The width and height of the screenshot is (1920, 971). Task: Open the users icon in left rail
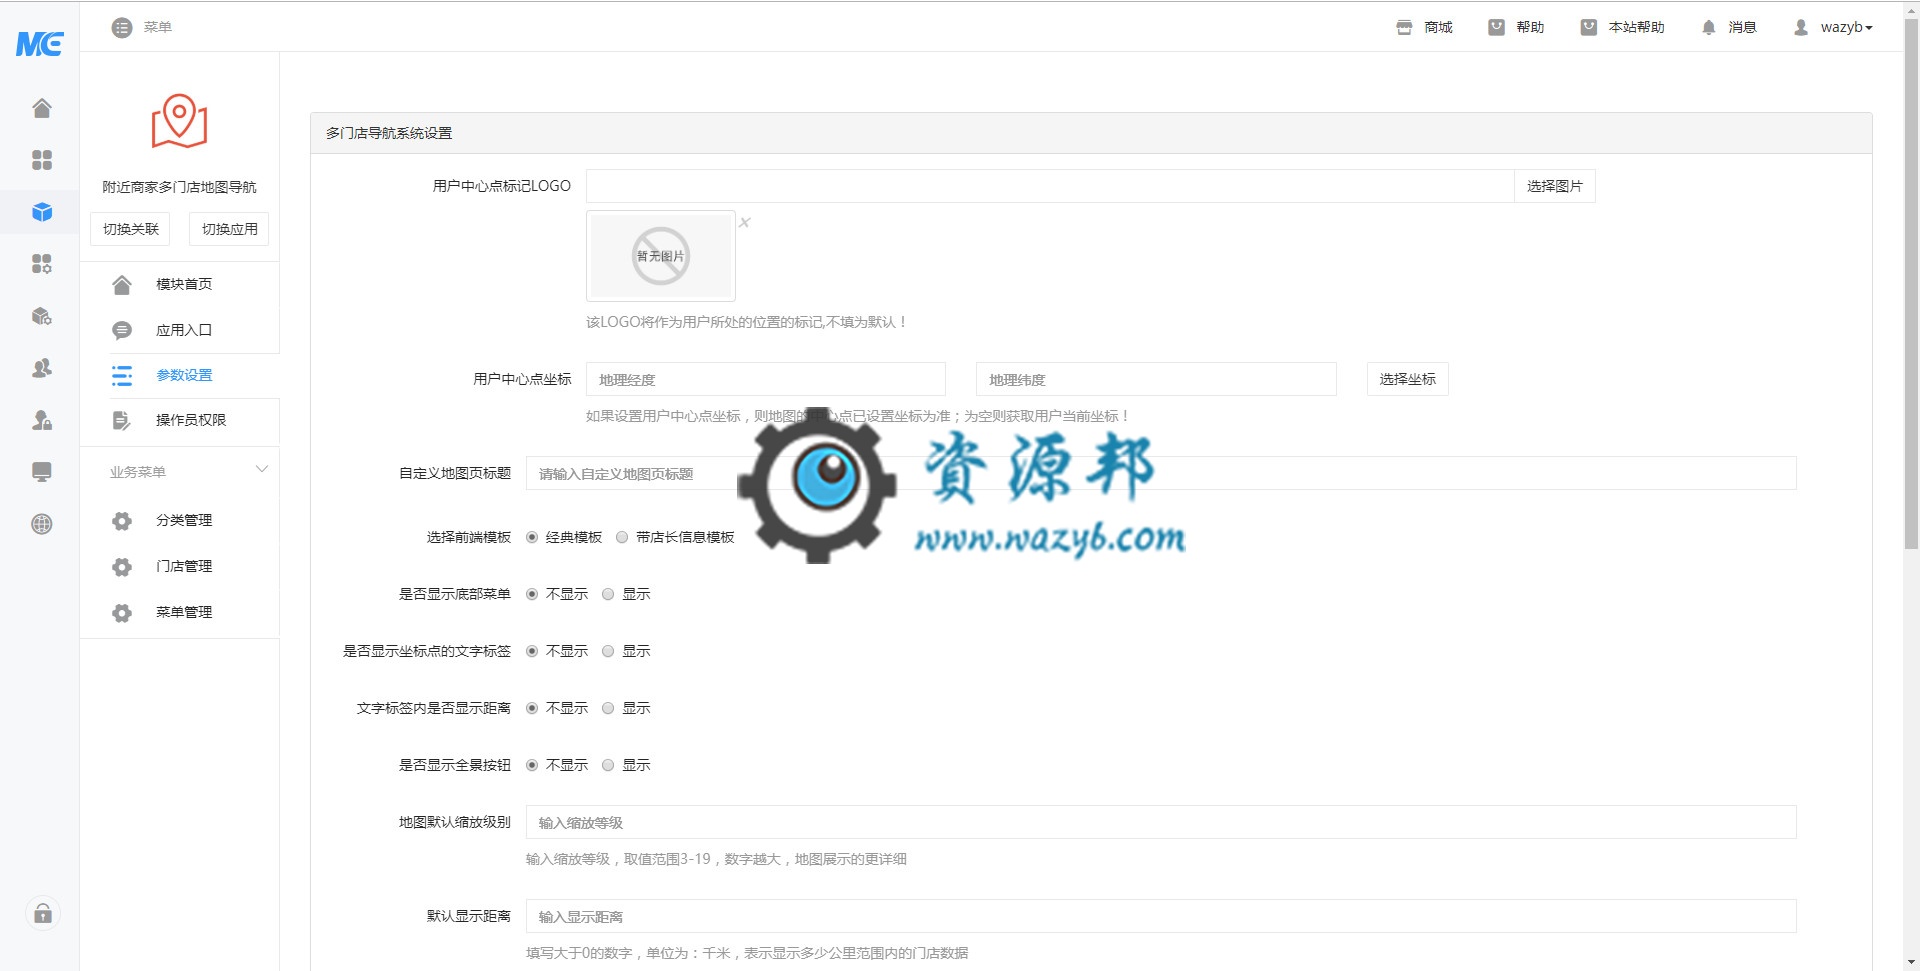(41, 368)
